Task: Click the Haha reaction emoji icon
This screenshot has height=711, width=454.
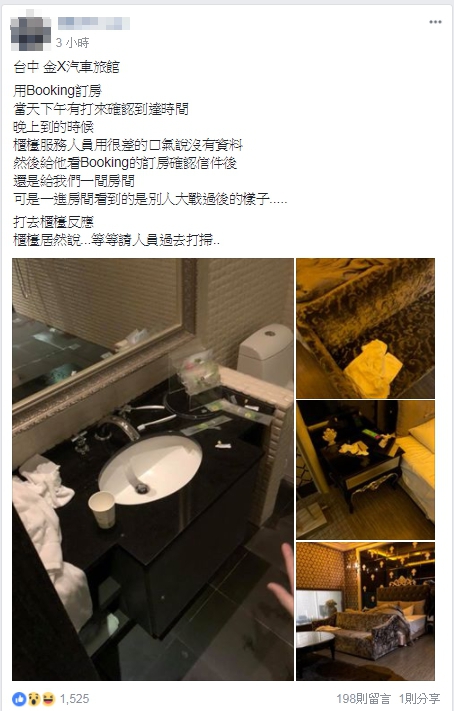Action: 49,699
